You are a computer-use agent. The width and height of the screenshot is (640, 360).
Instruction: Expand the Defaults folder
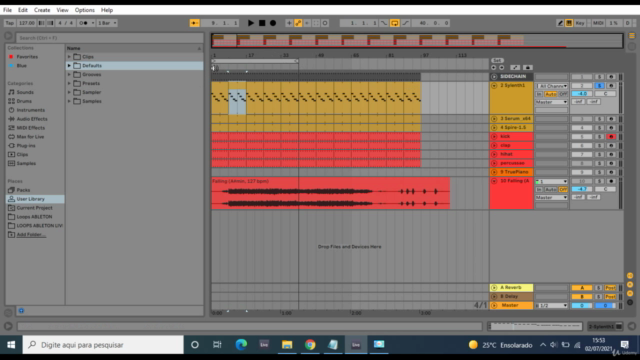[69, 66]
